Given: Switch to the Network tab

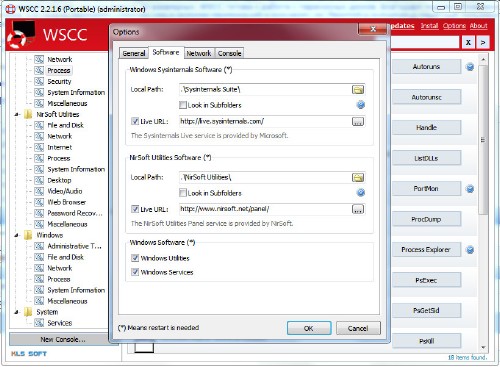Looking at the screenshot, I should 199,53.
